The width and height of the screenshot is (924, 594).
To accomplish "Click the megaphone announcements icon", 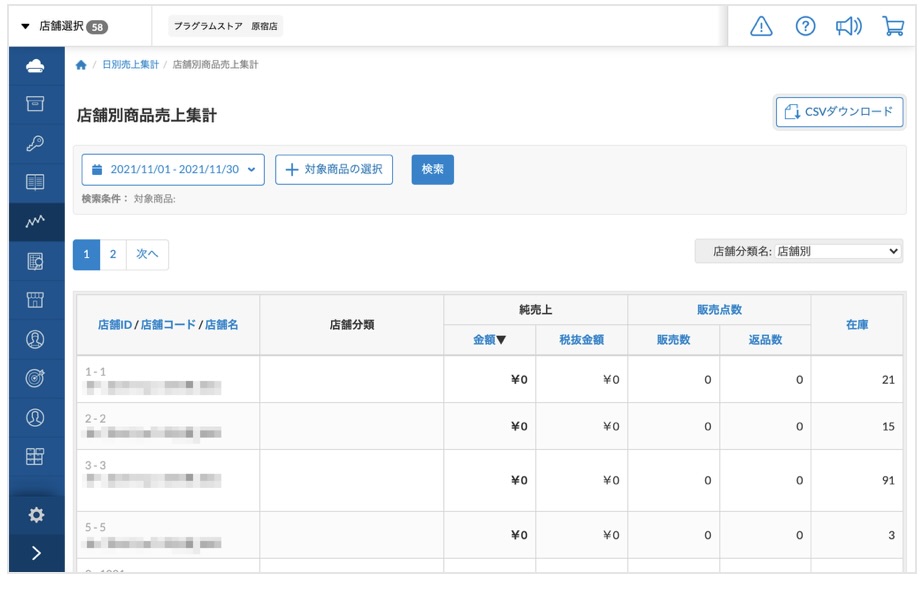I will click(849, 27).
